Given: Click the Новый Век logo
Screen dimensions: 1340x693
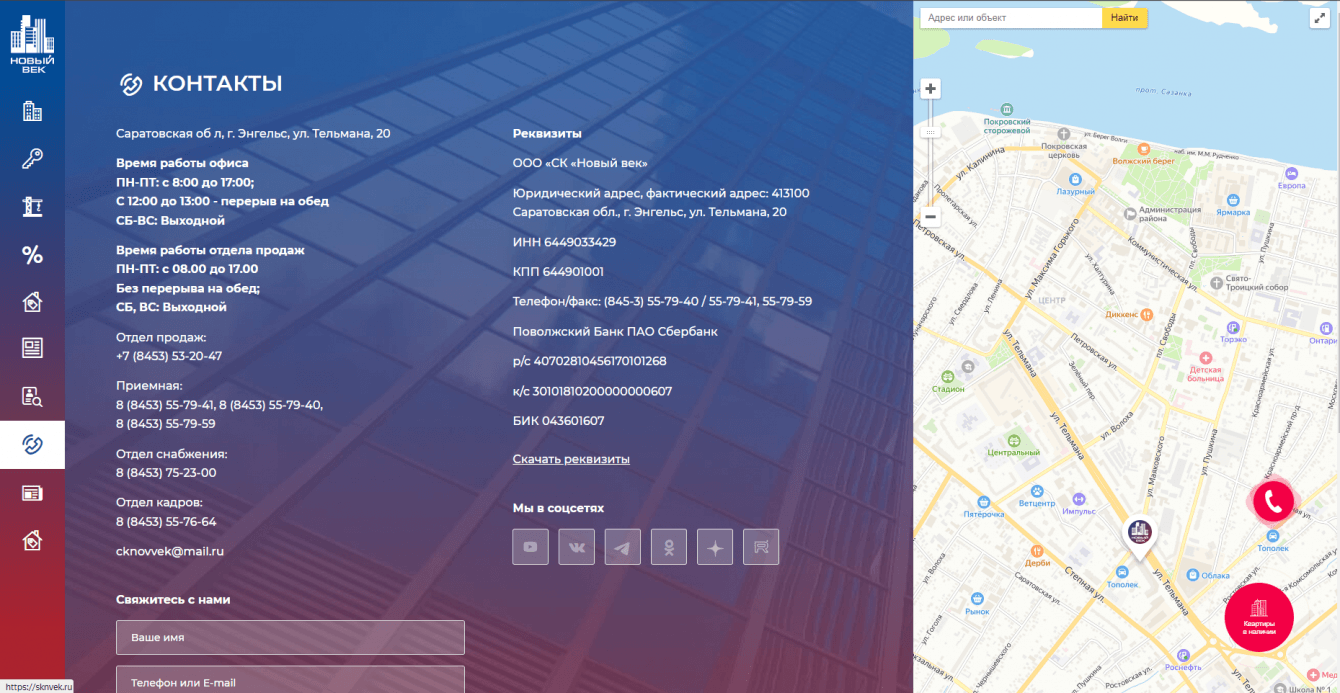Looking at the screenshot, I should (x=32, y=44).
